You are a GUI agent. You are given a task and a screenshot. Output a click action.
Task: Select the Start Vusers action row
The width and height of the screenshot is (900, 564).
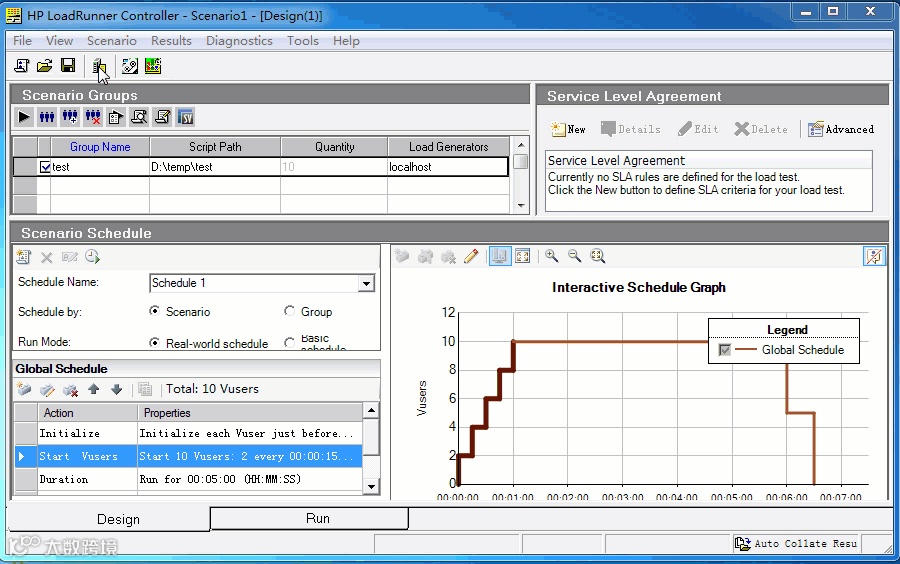tap(188, 456)
